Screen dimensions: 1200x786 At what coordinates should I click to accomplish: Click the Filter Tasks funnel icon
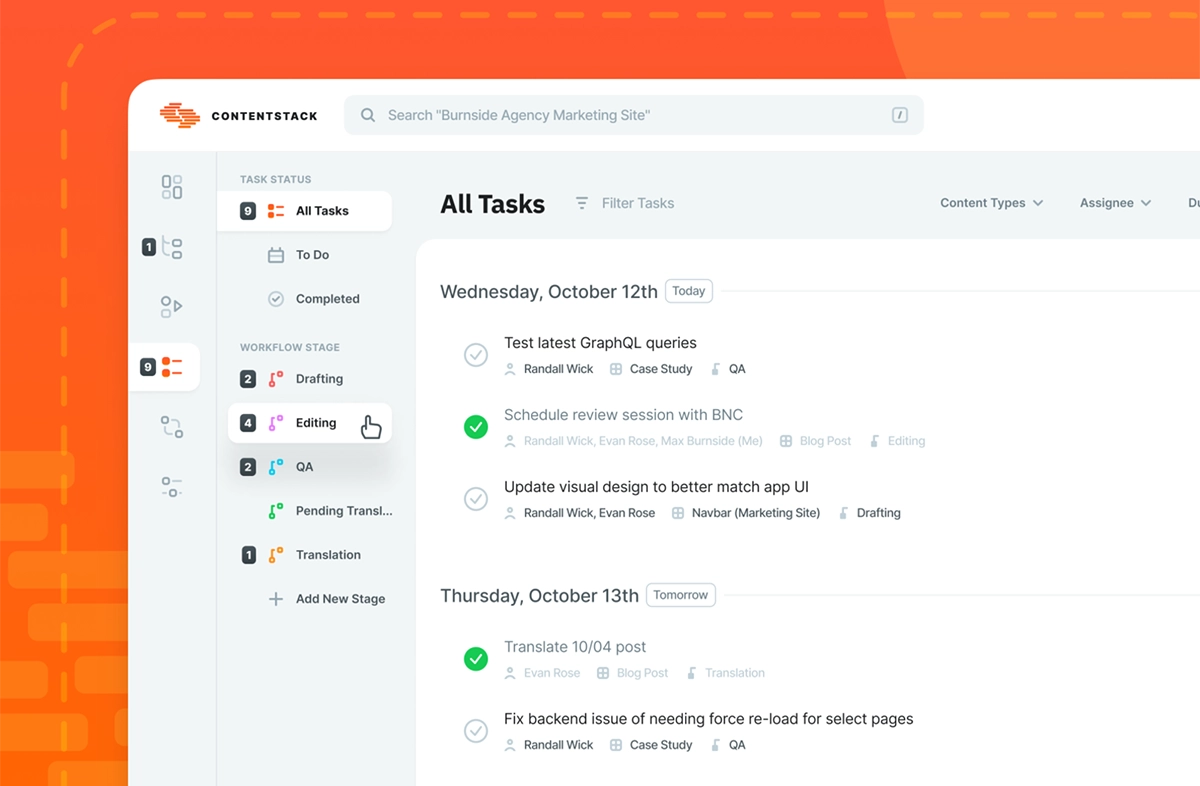pos(582,203)
